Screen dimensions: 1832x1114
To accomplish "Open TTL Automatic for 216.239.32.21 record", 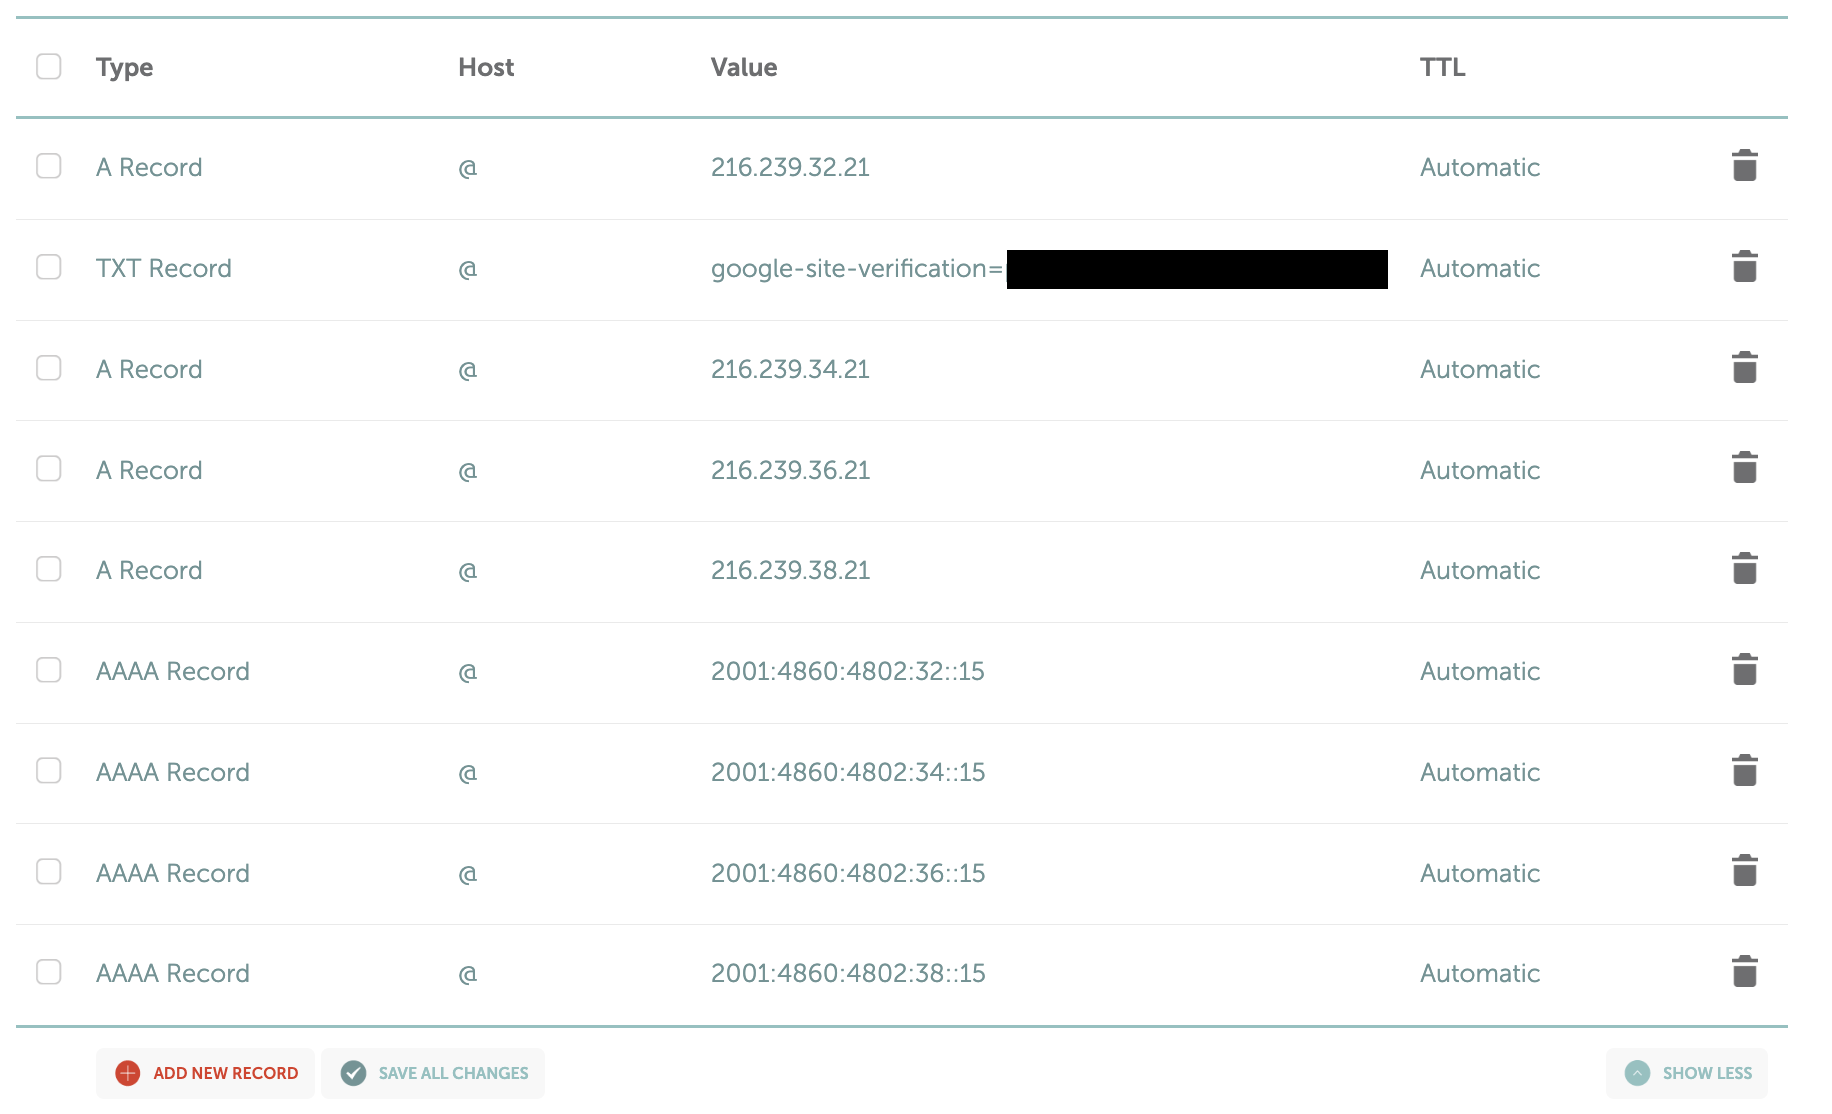I will coord(1479,167).
